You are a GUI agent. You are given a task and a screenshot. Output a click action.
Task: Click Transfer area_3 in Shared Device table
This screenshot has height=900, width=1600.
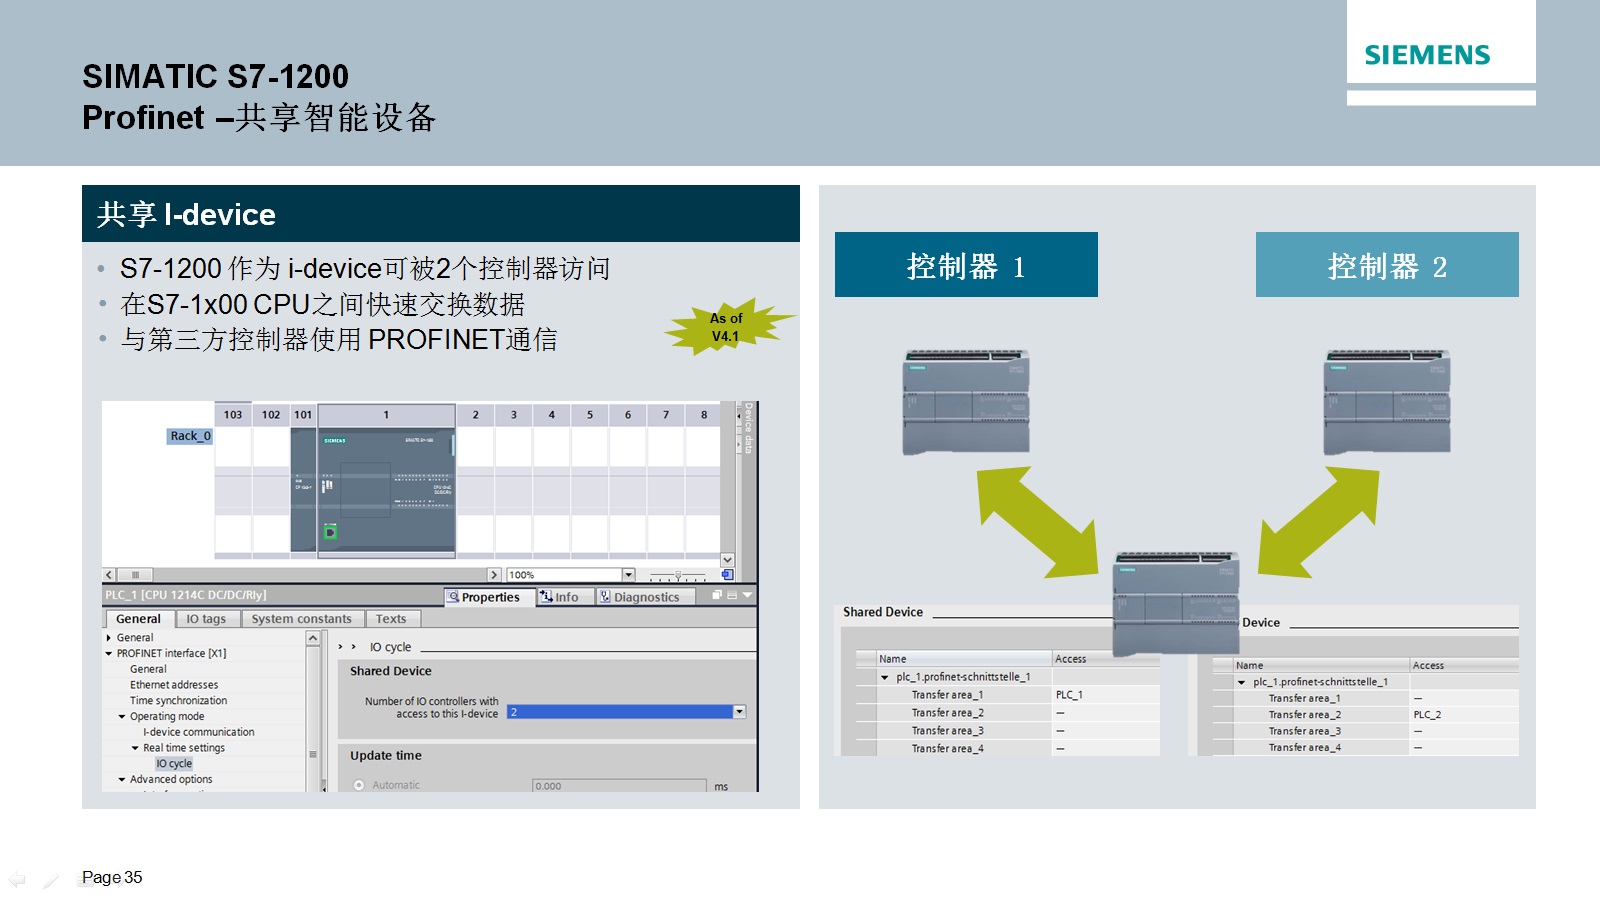(947, 731)
